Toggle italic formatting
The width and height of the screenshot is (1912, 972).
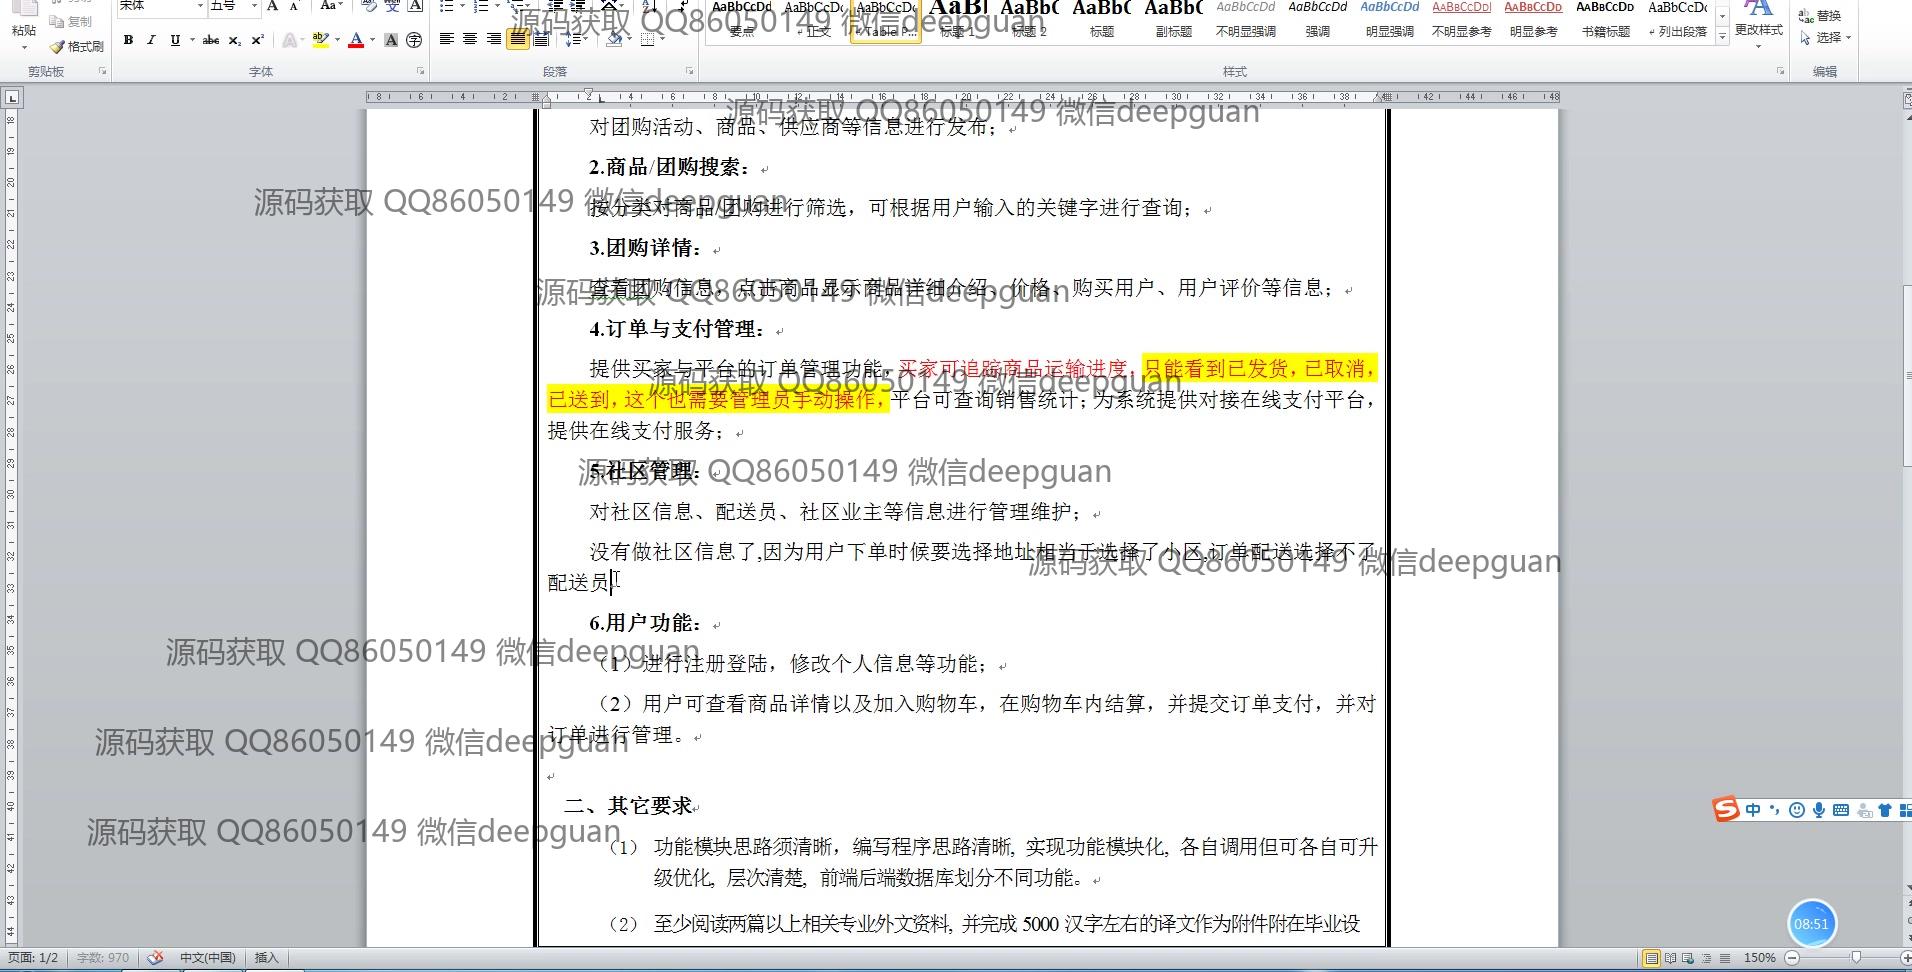(151, 40)
